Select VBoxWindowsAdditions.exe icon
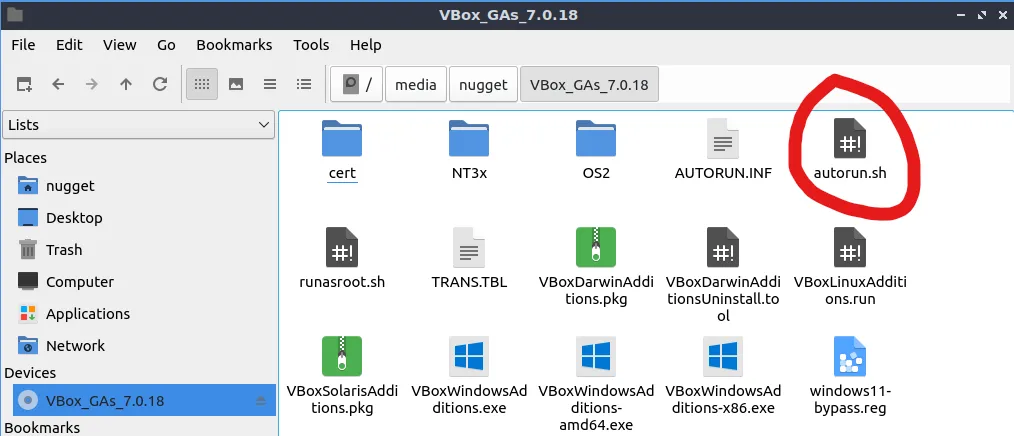 coord(469,356)
